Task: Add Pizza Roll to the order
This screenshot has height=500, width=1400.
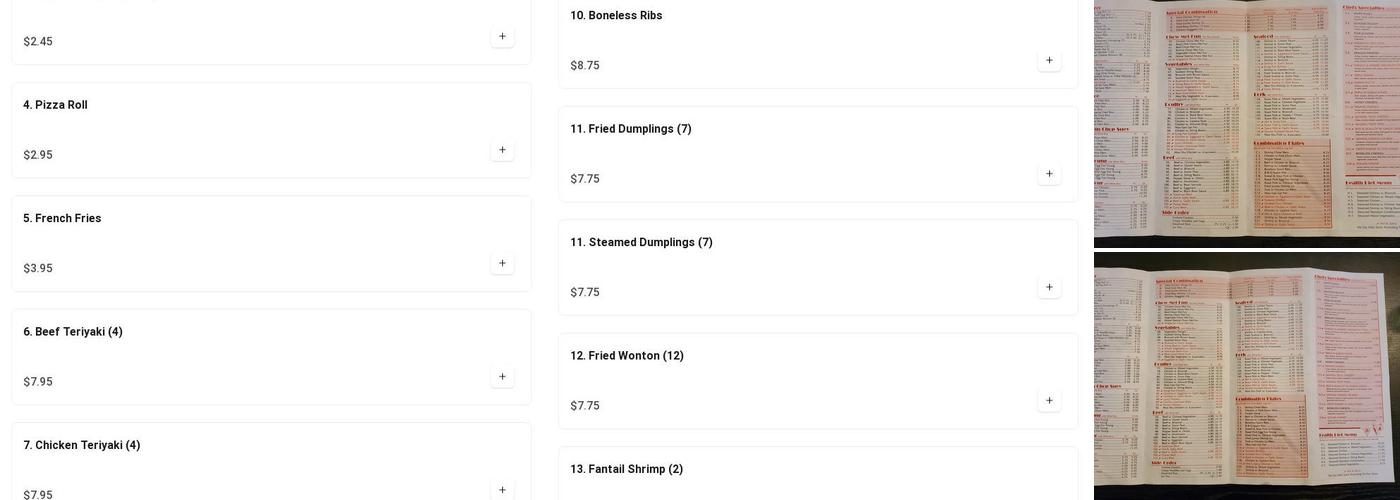Action: (502, 150)
